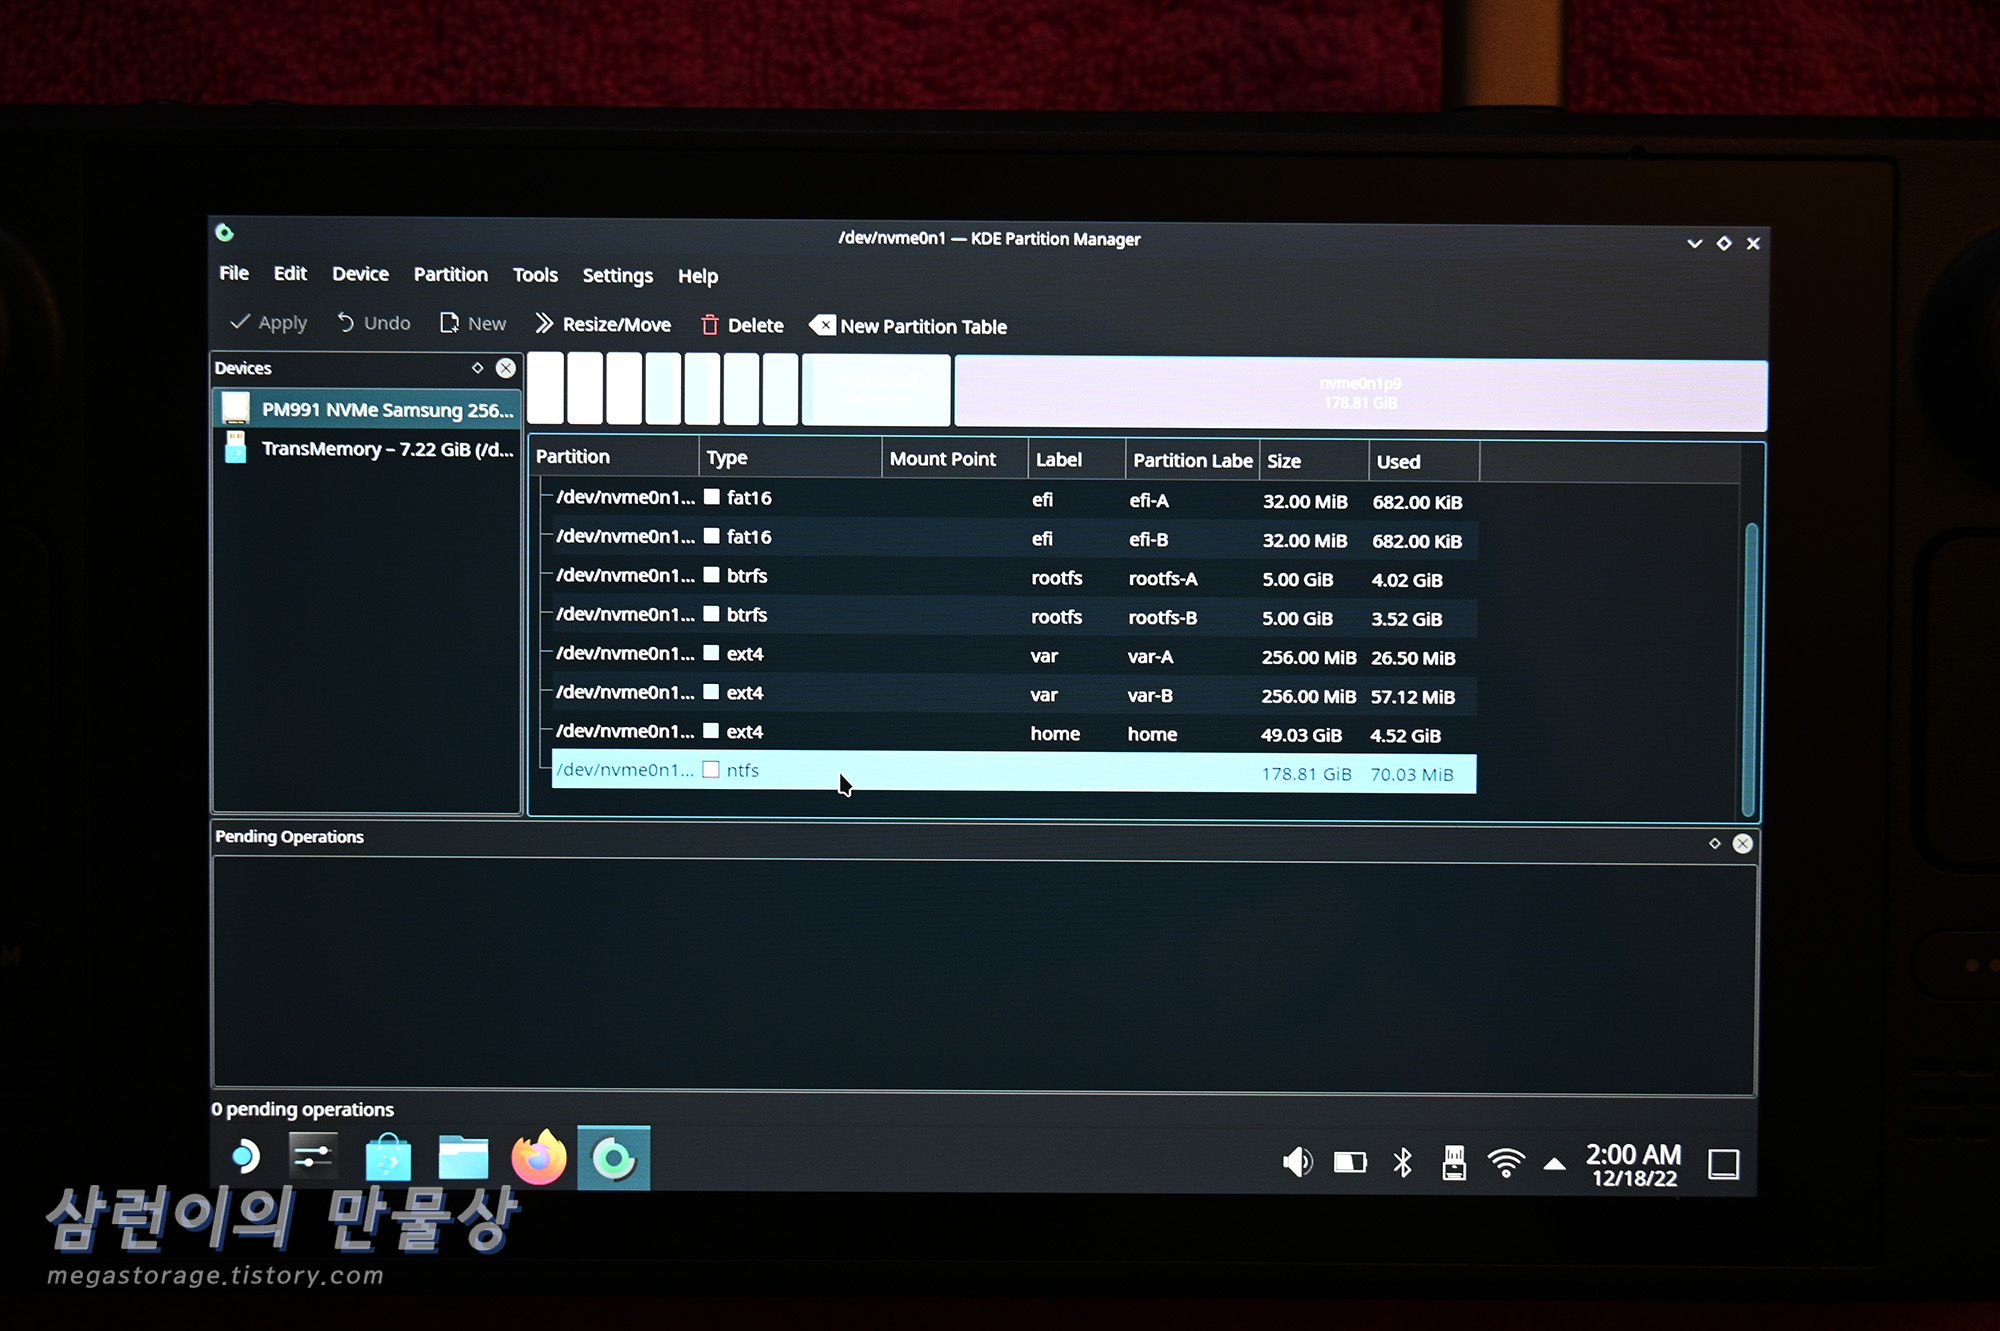Click the Bluetooth tray icon
The height and width of the screenshot is (1331, 2000).
tap(1402, 1162)
